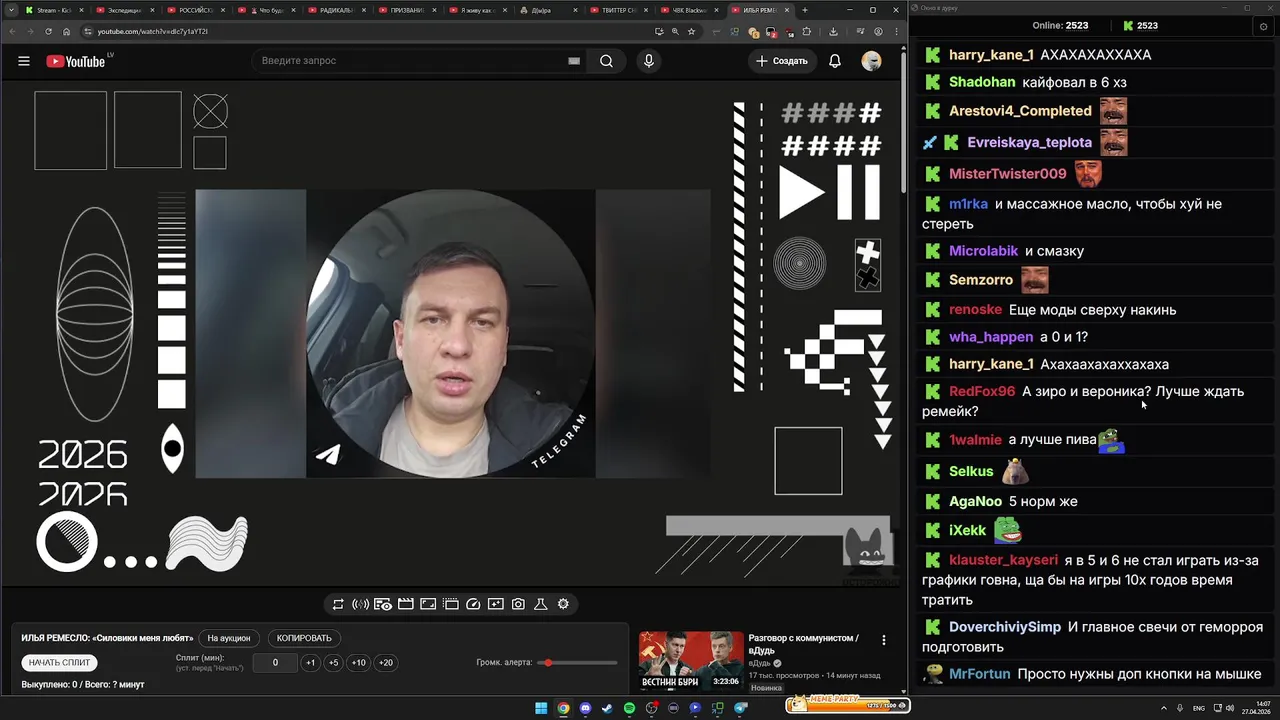Click the На аукцион button
The image size is (1280, 720).
pyautogui.click(x=229, y=638)
